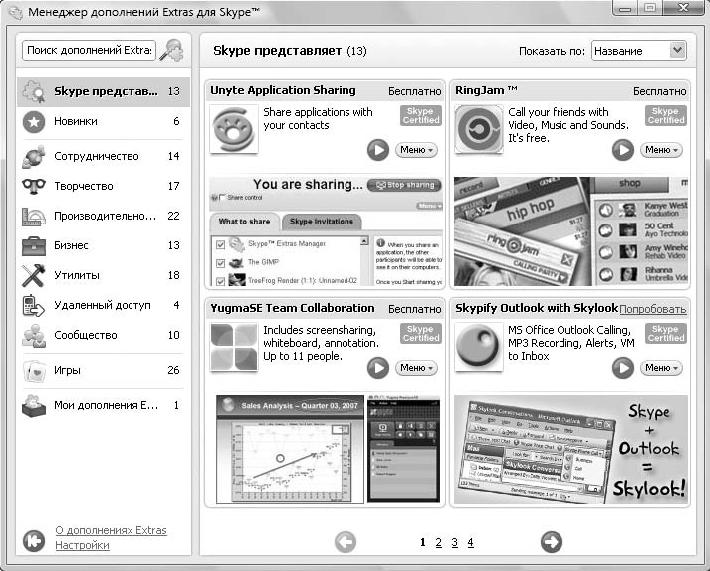The image size is (710, 571).
Task: Click the Skype + Outlook preview image
Action: pos(571,449)
